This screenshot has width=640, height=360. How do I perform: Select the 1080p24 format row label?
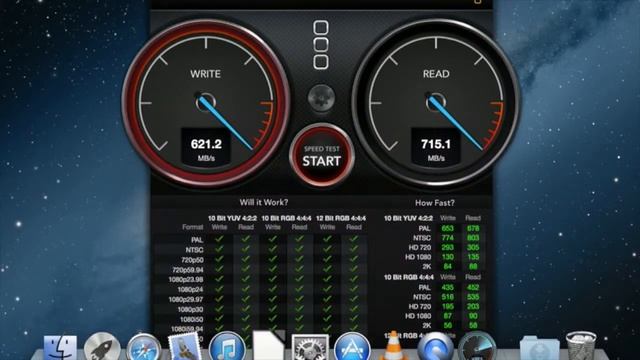coord(190,289)
